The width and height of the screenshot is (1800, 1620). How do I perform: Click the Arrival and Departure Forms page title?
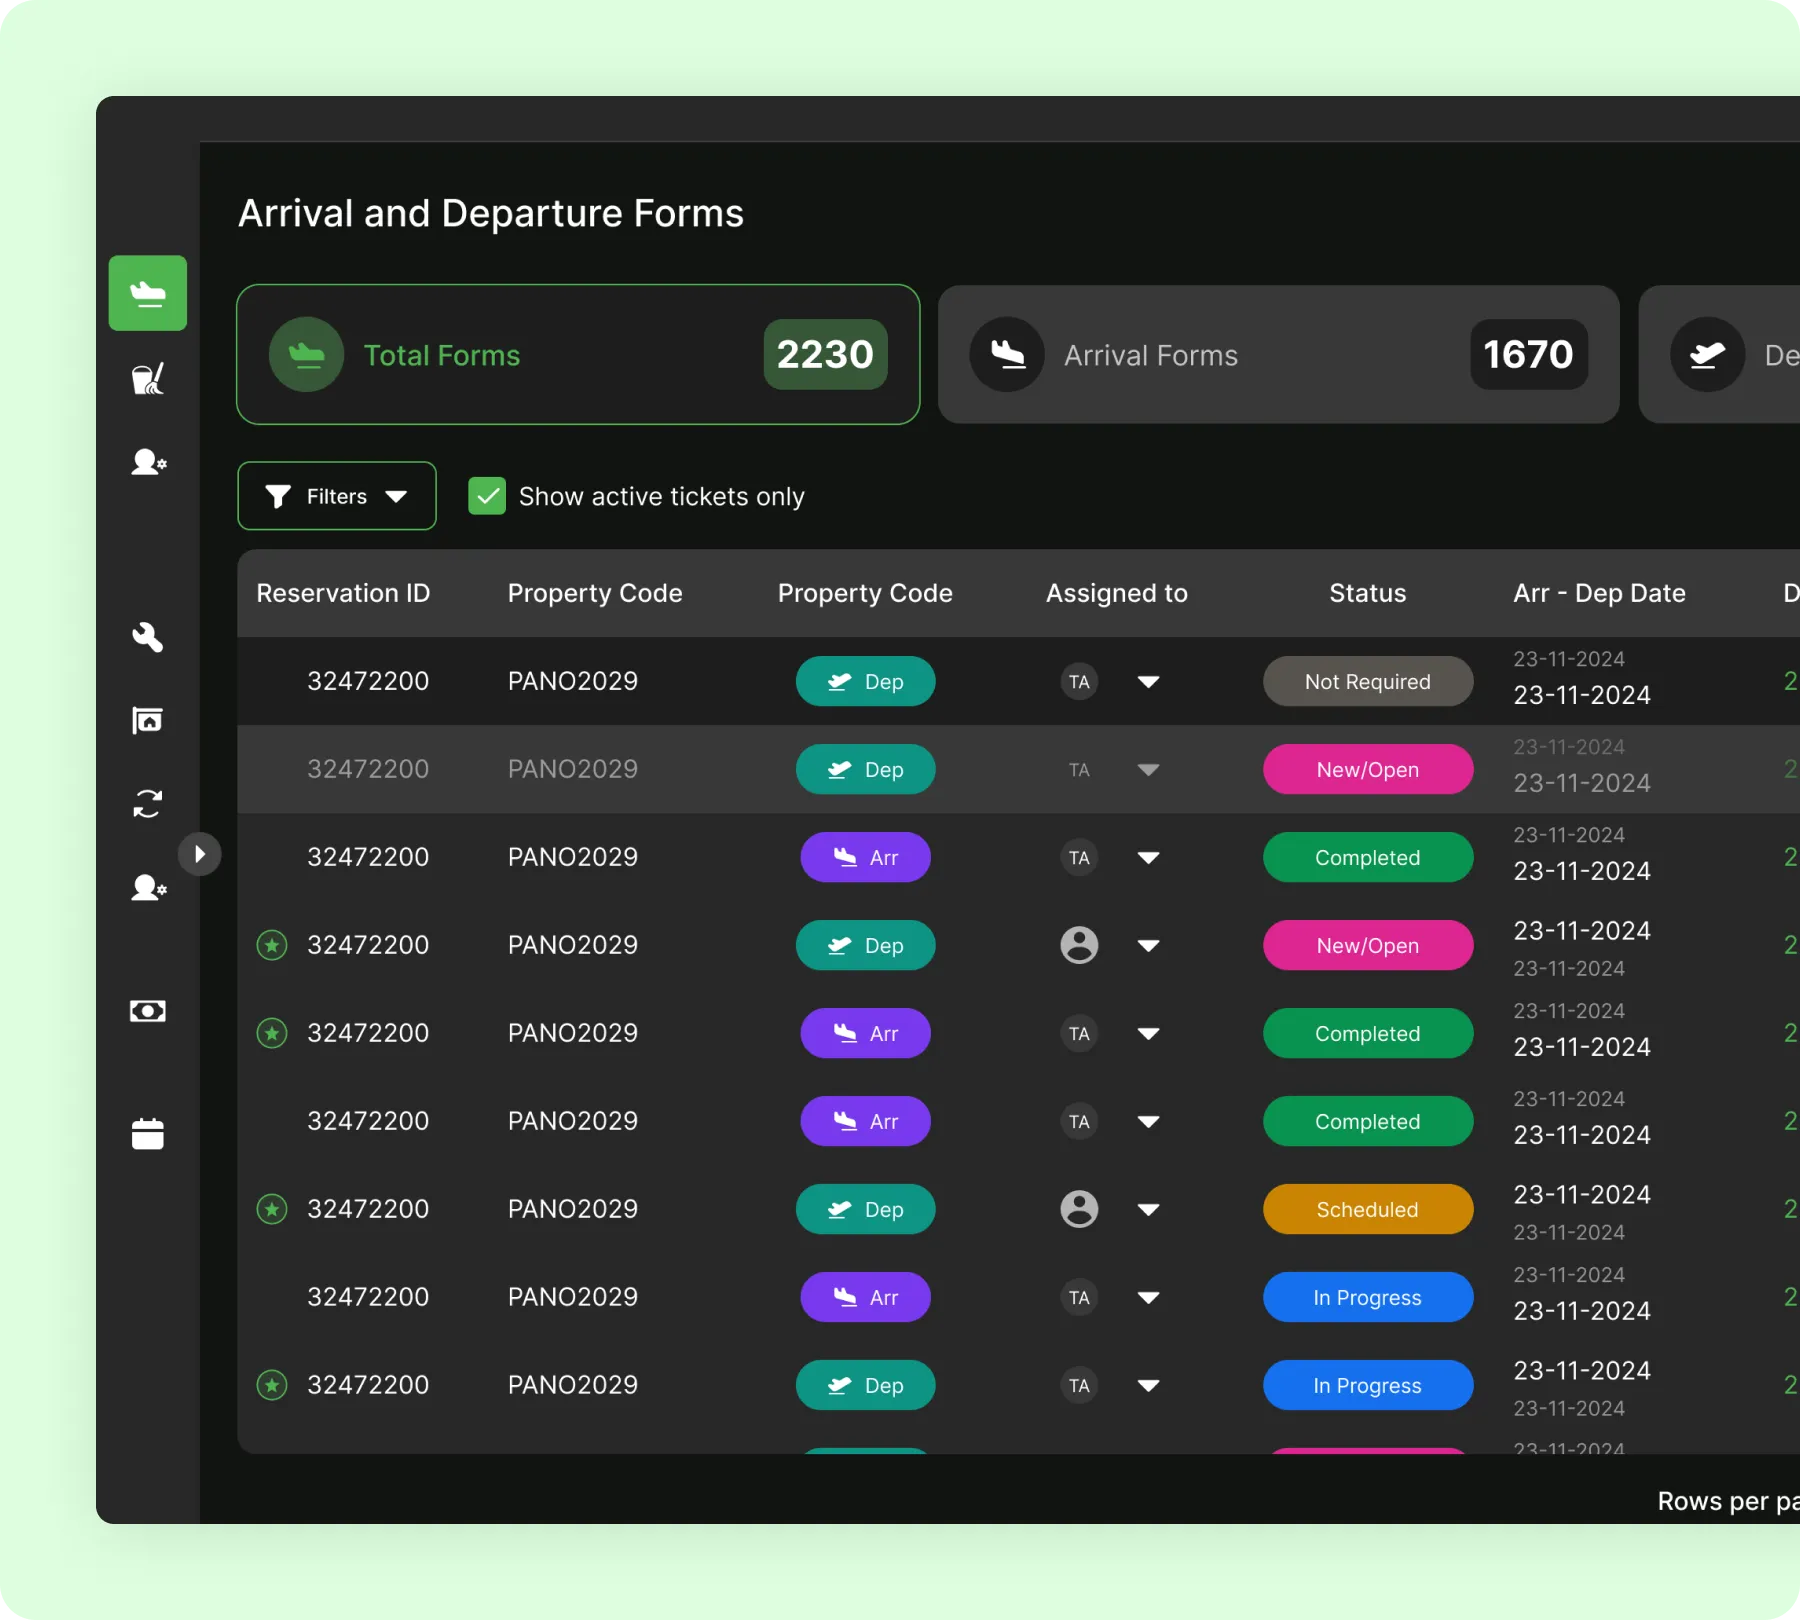coord(491,213)
